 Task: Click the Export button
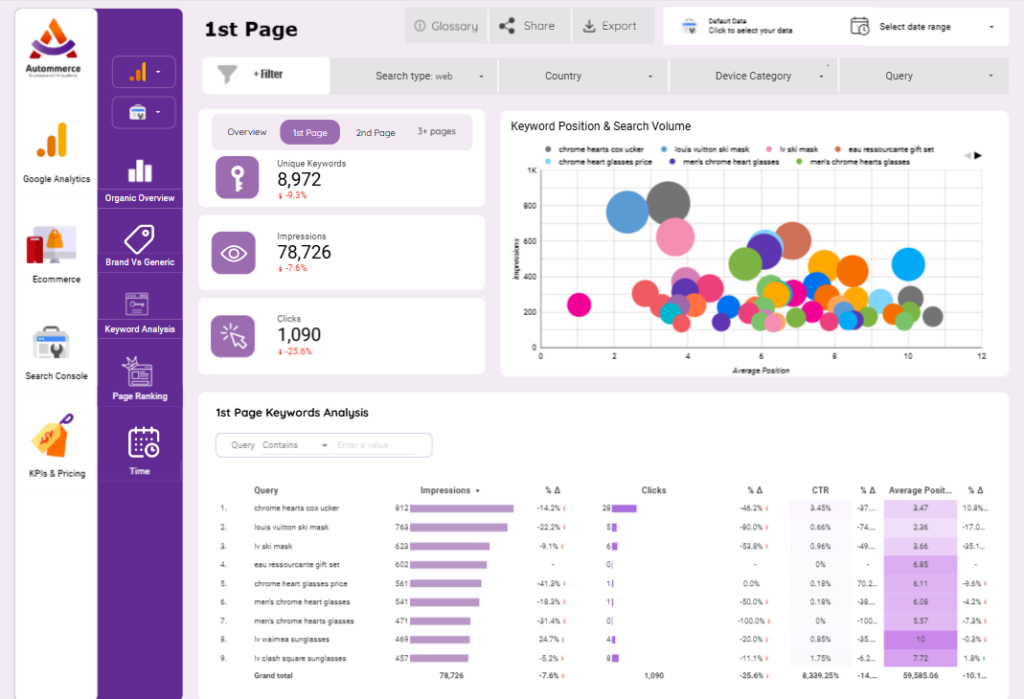[613, 26]
